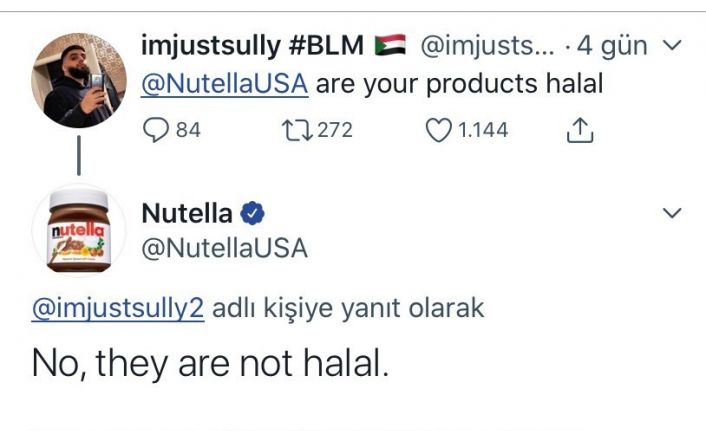Expand the options chevron on imjustsully's tweet

pos(672,45)
